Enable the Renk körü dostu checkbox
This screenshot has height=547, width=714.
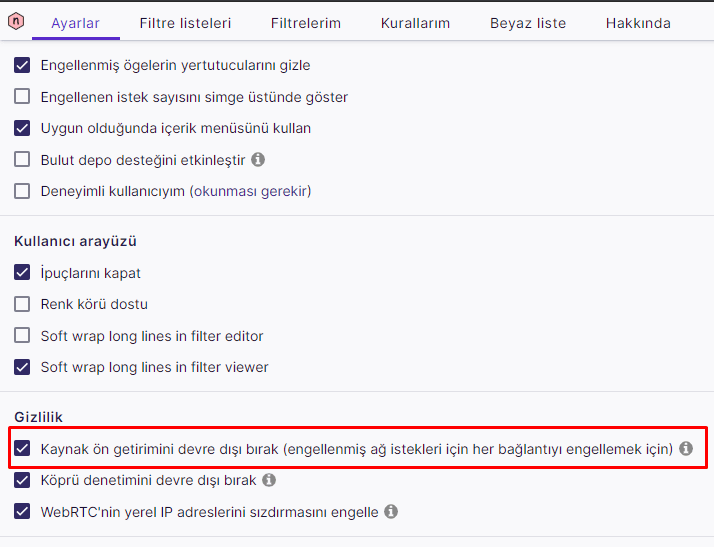point(22,304)
